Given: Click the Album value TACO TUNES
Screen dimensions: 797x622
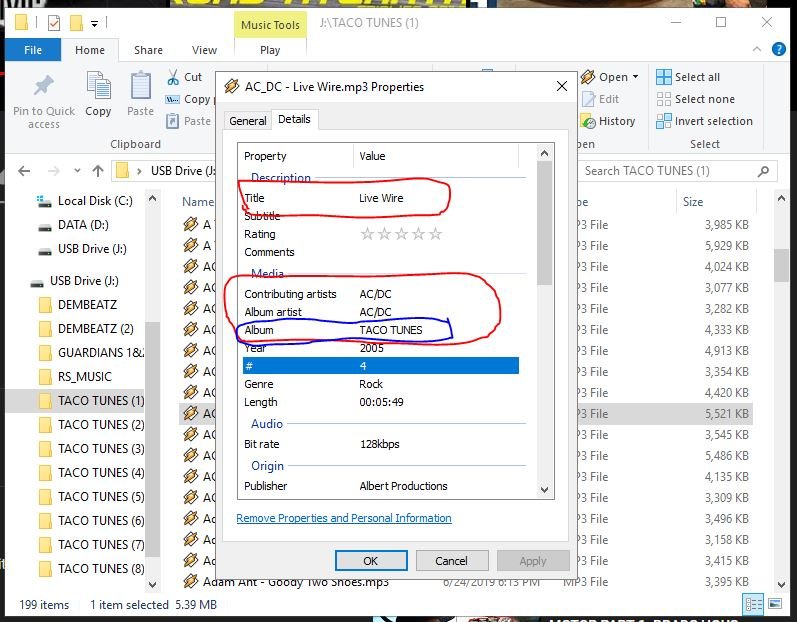Looking at the screenshot, I should 391,330.
